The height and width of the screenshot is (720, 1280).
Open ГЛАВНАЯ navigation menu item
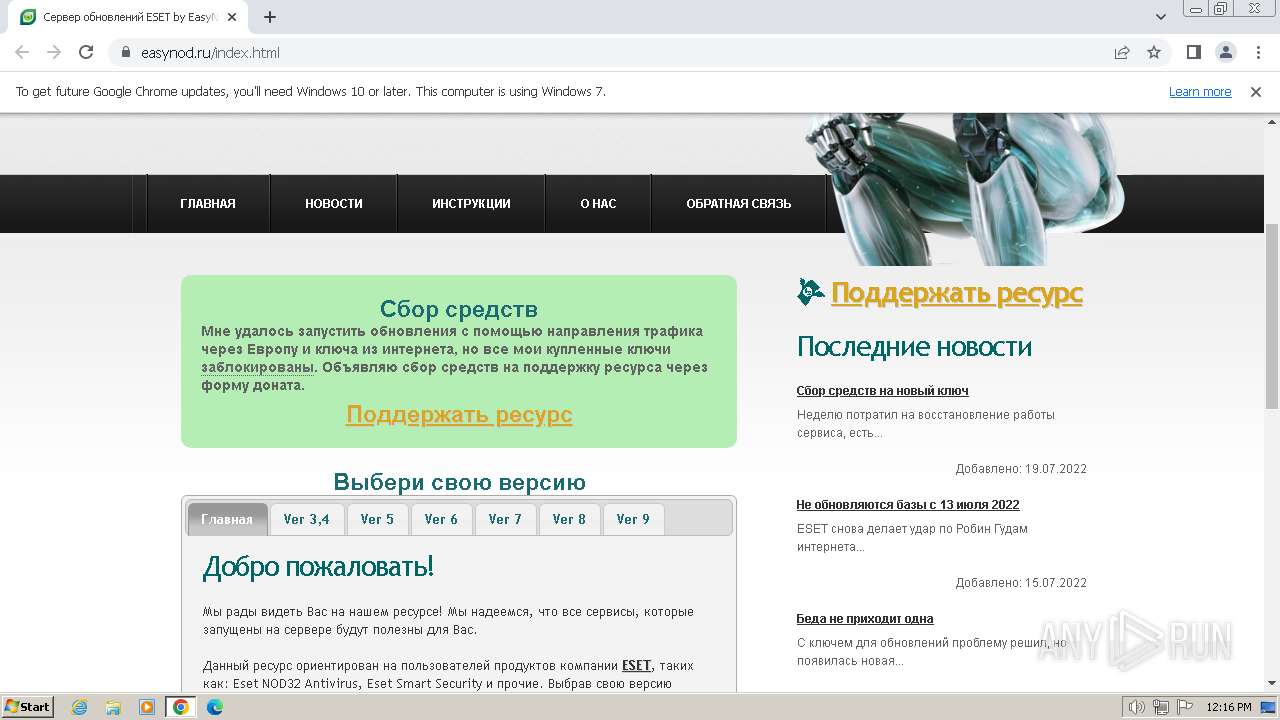coord(208,204)
